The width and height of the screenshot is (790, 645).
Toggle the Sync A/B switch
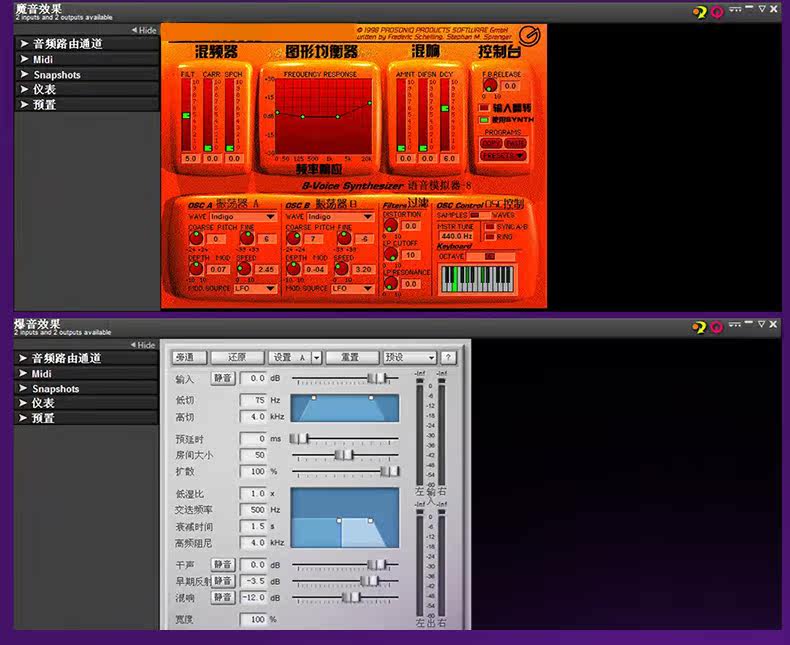point(489,227)
